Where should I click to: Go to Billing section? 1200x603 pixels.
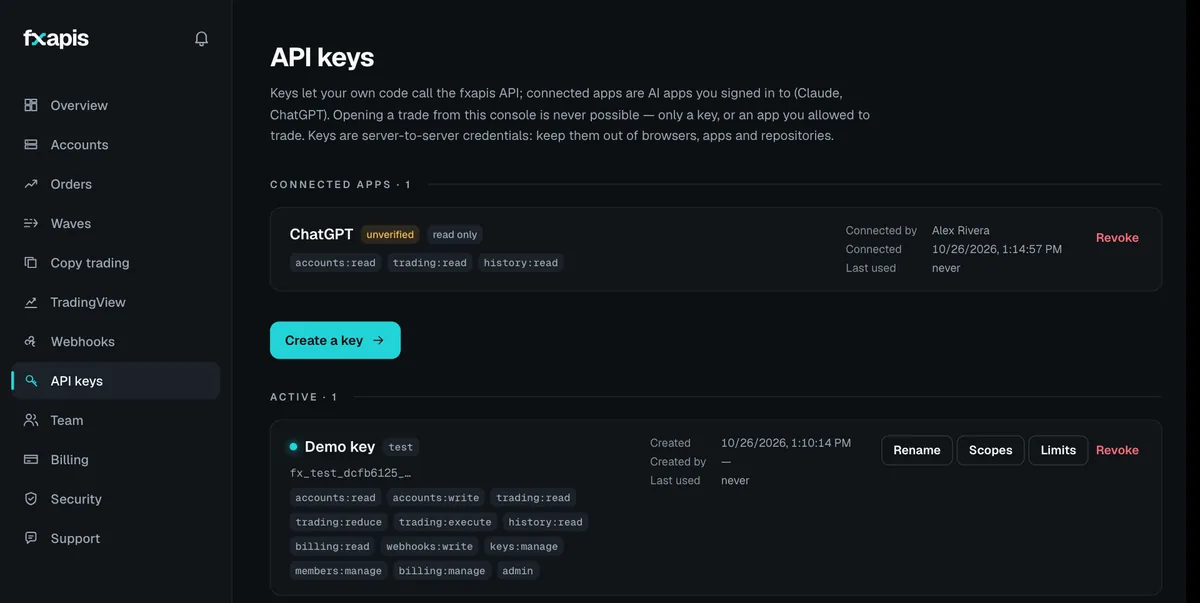116,460
